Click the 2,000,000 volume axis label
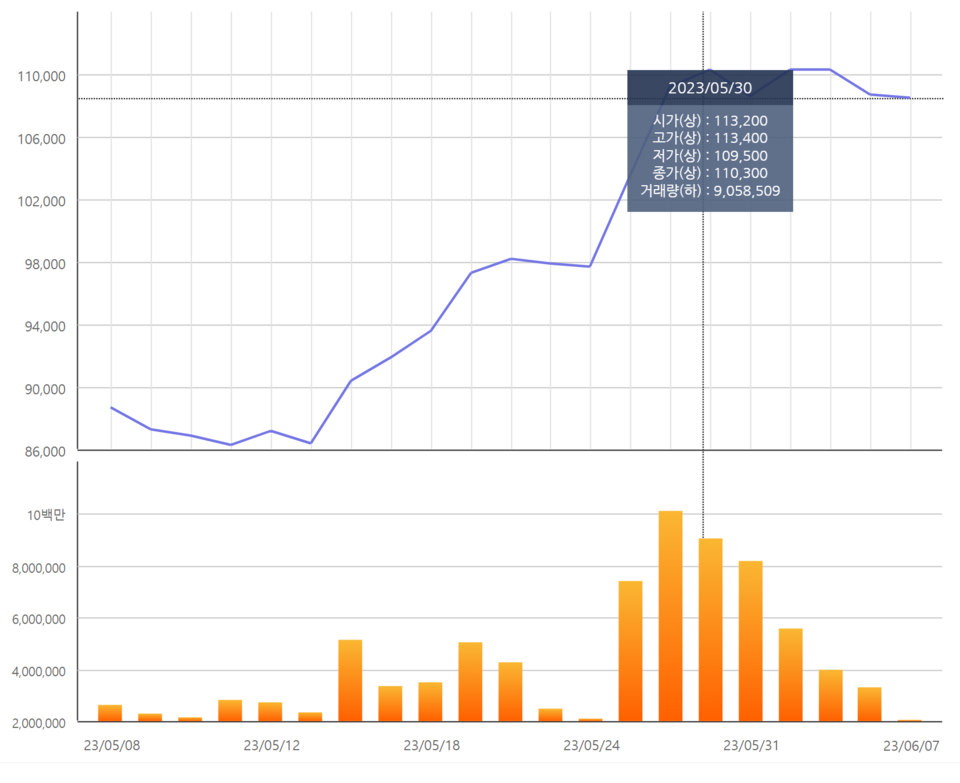Screen dimensions: 960x783 click(x=39, y=723)
